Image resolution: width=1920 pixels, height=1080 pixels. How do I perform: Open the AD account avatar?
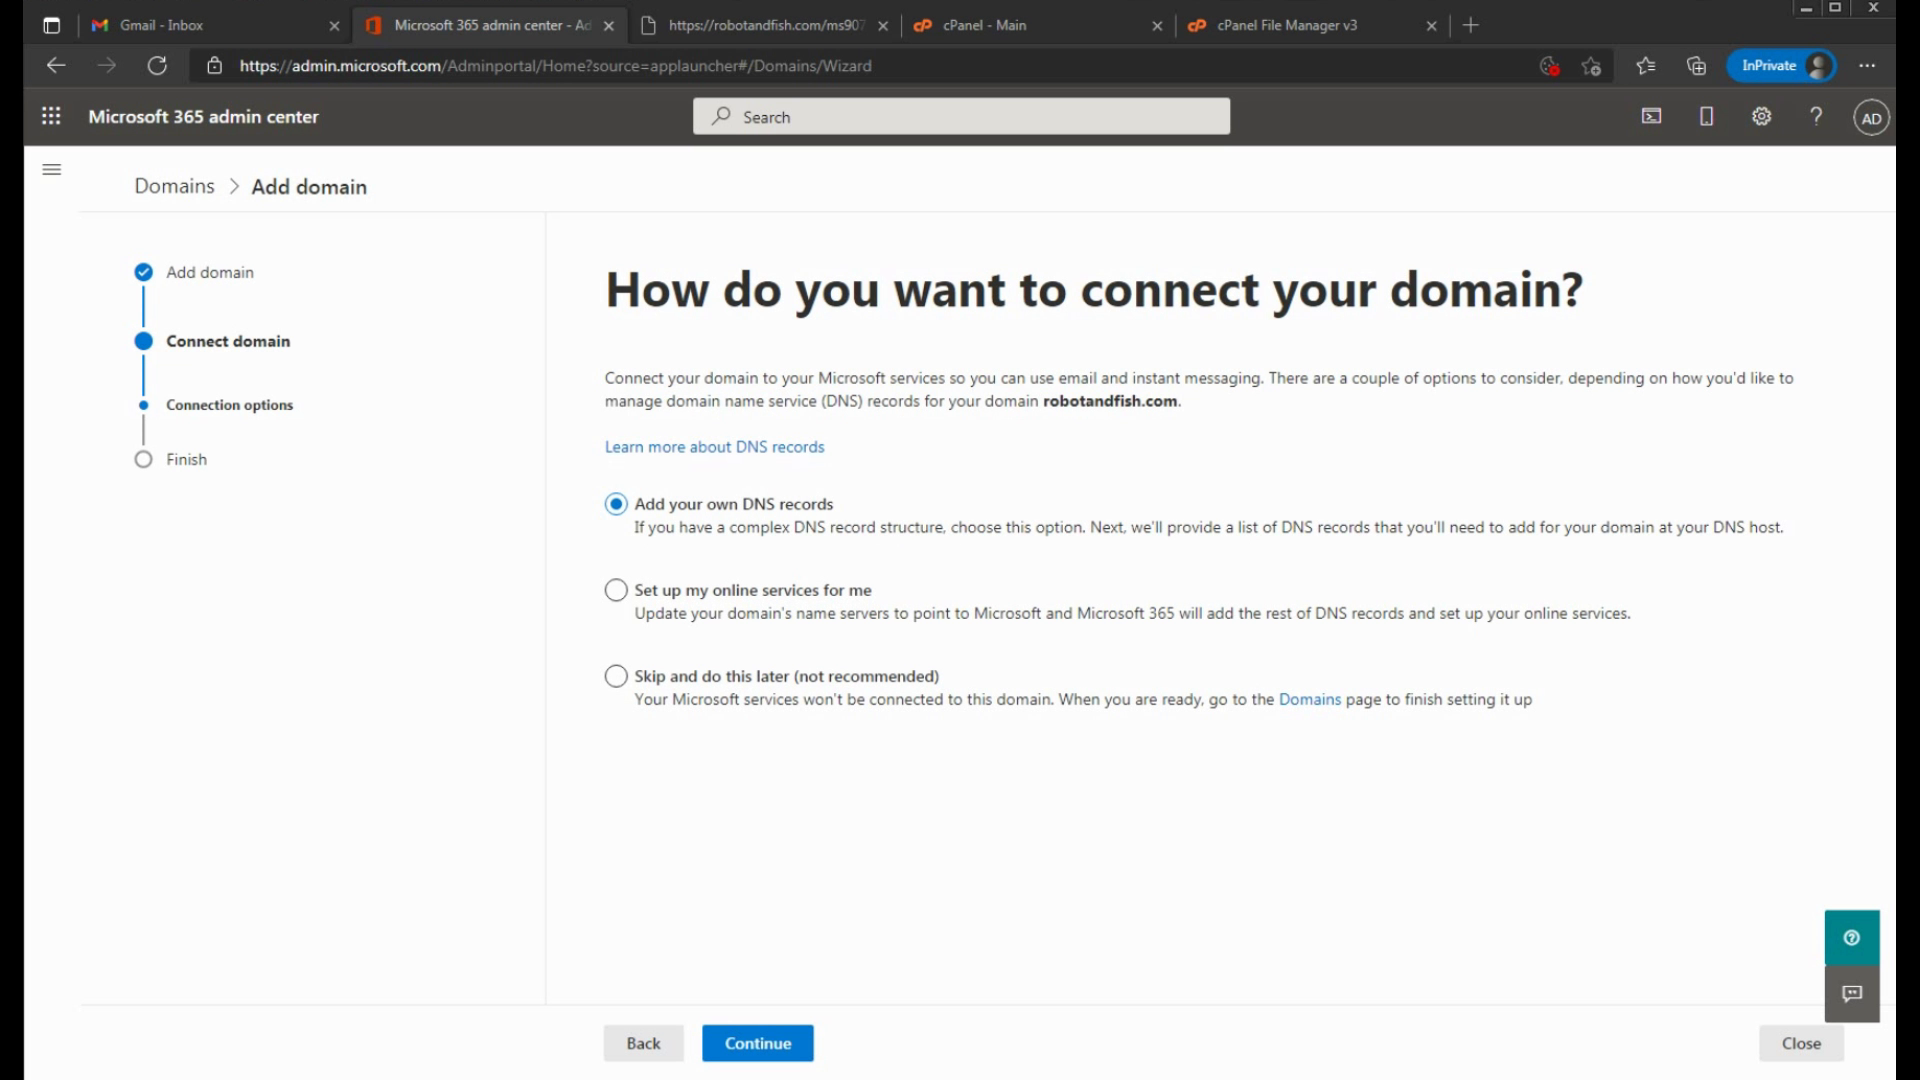[1871, 118]
